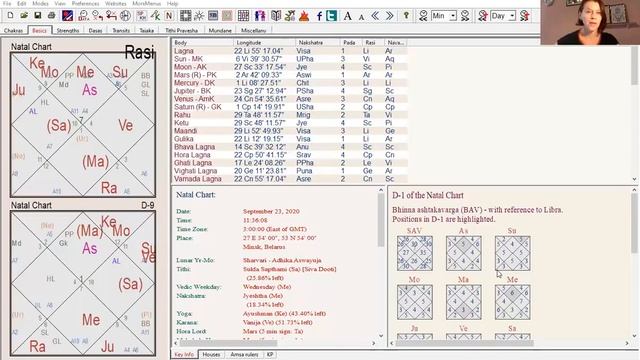Select the Hora Lagna row
Viewport: 640px width, 360px height.
290,155
